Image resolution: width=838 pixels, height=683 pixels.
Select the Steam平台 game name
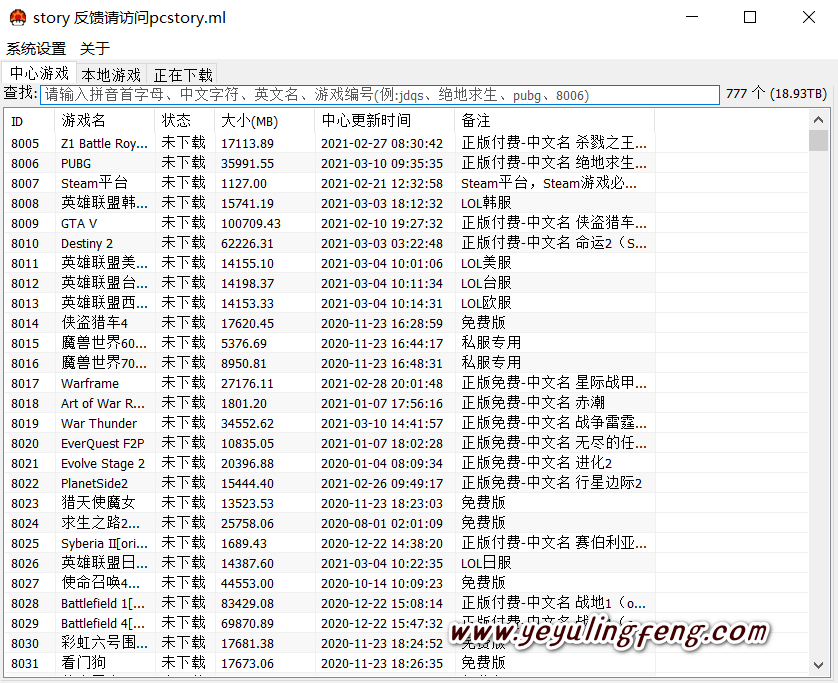pyautogui.click(x=94, y=183)
